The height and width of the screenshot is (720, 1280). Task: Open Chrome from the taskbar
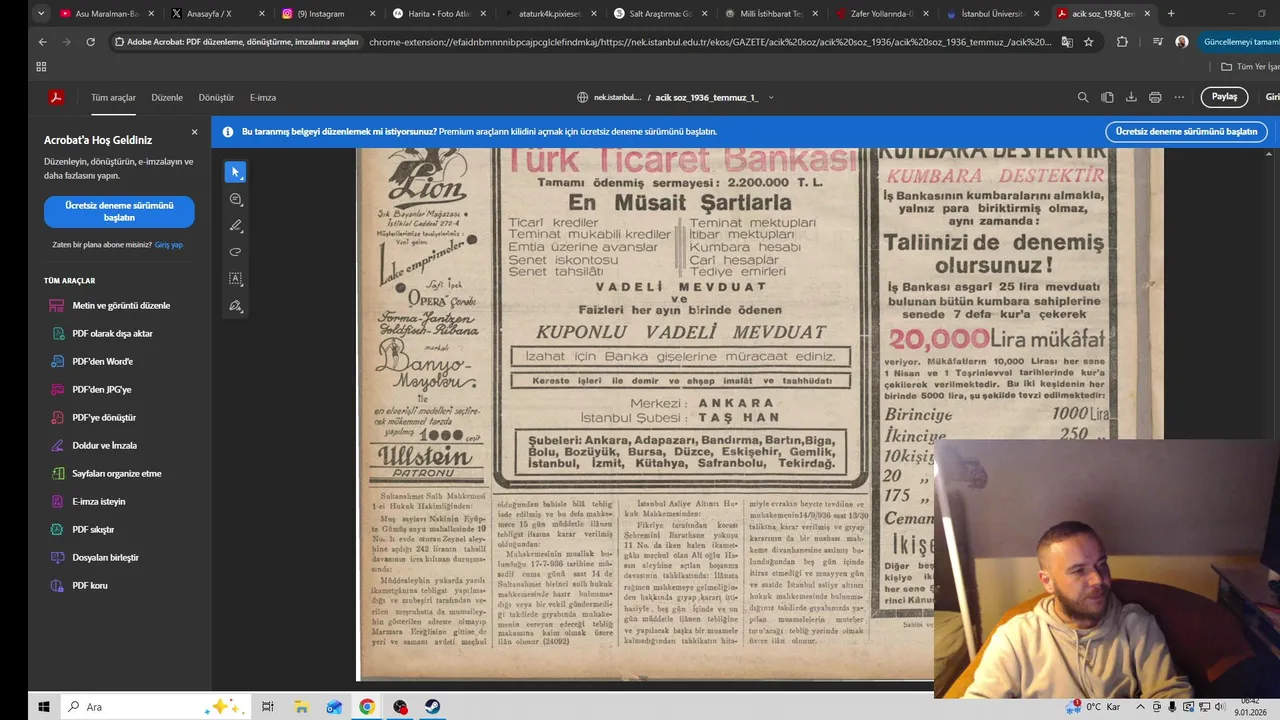point(367,707)
